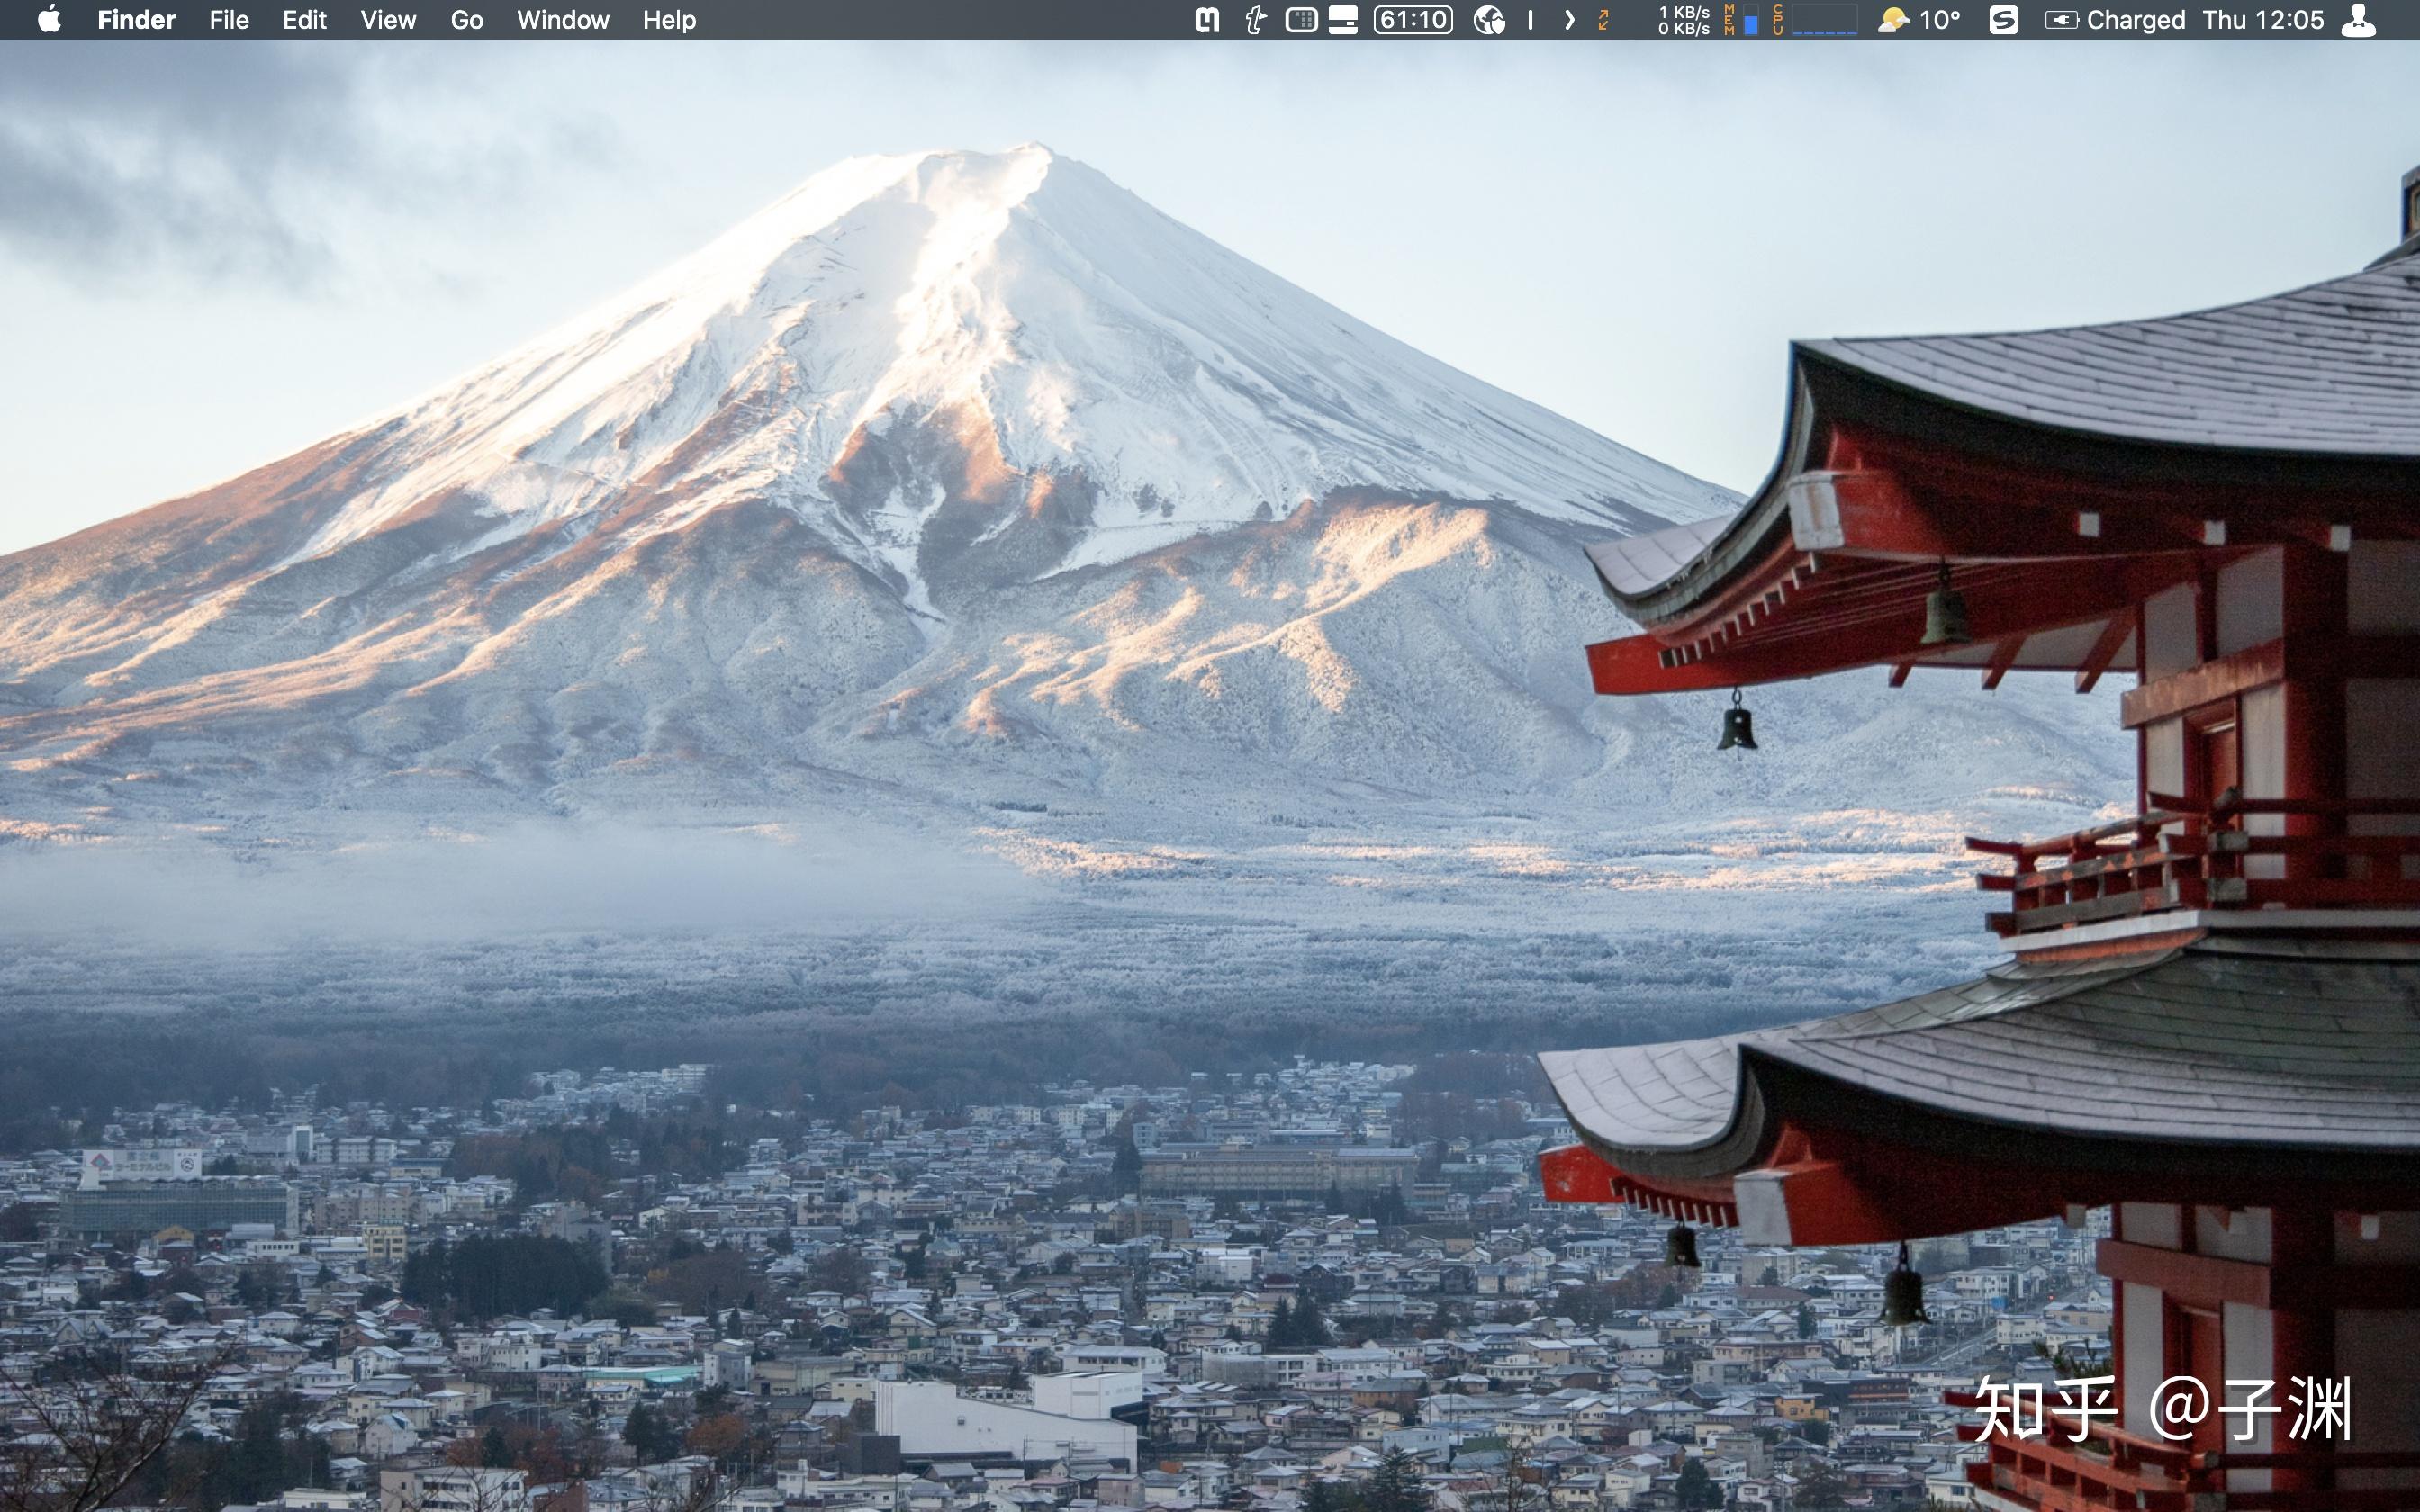Open the weather icon showing 10°
Screen dimensions: 2420x1512
[x=1919, y=20]
